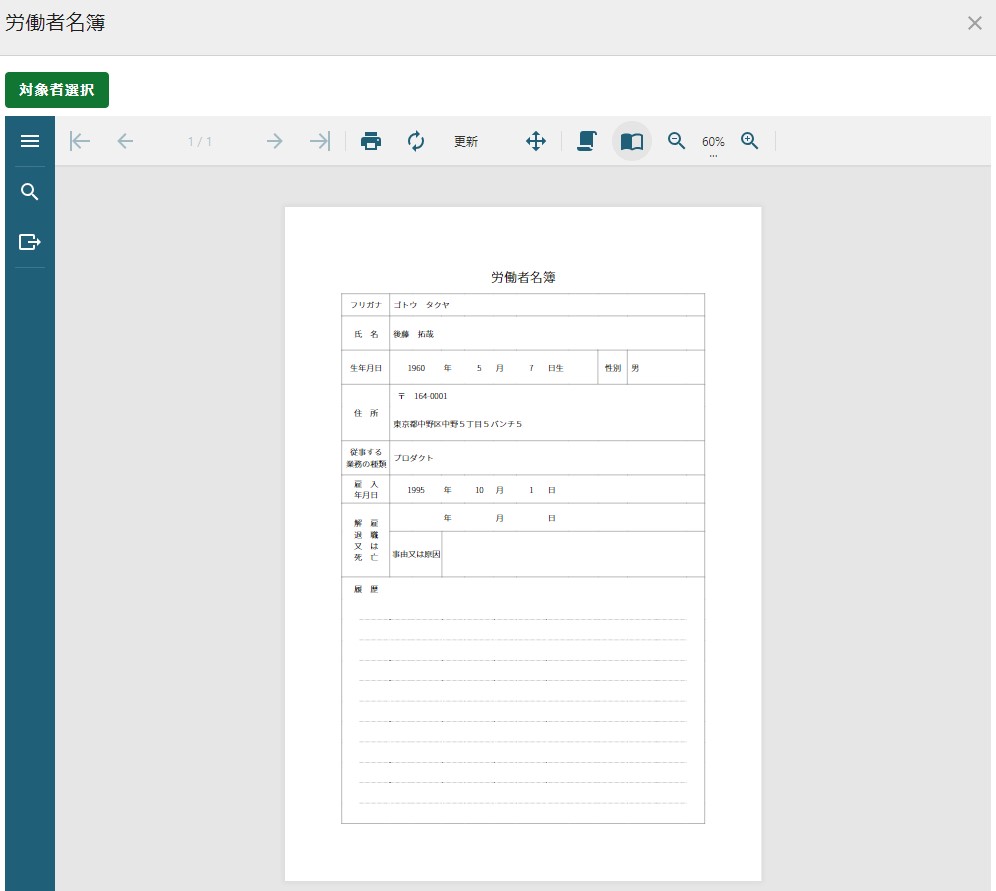
Task: Click the 履歴 section label
Action: tap(366, 589)
